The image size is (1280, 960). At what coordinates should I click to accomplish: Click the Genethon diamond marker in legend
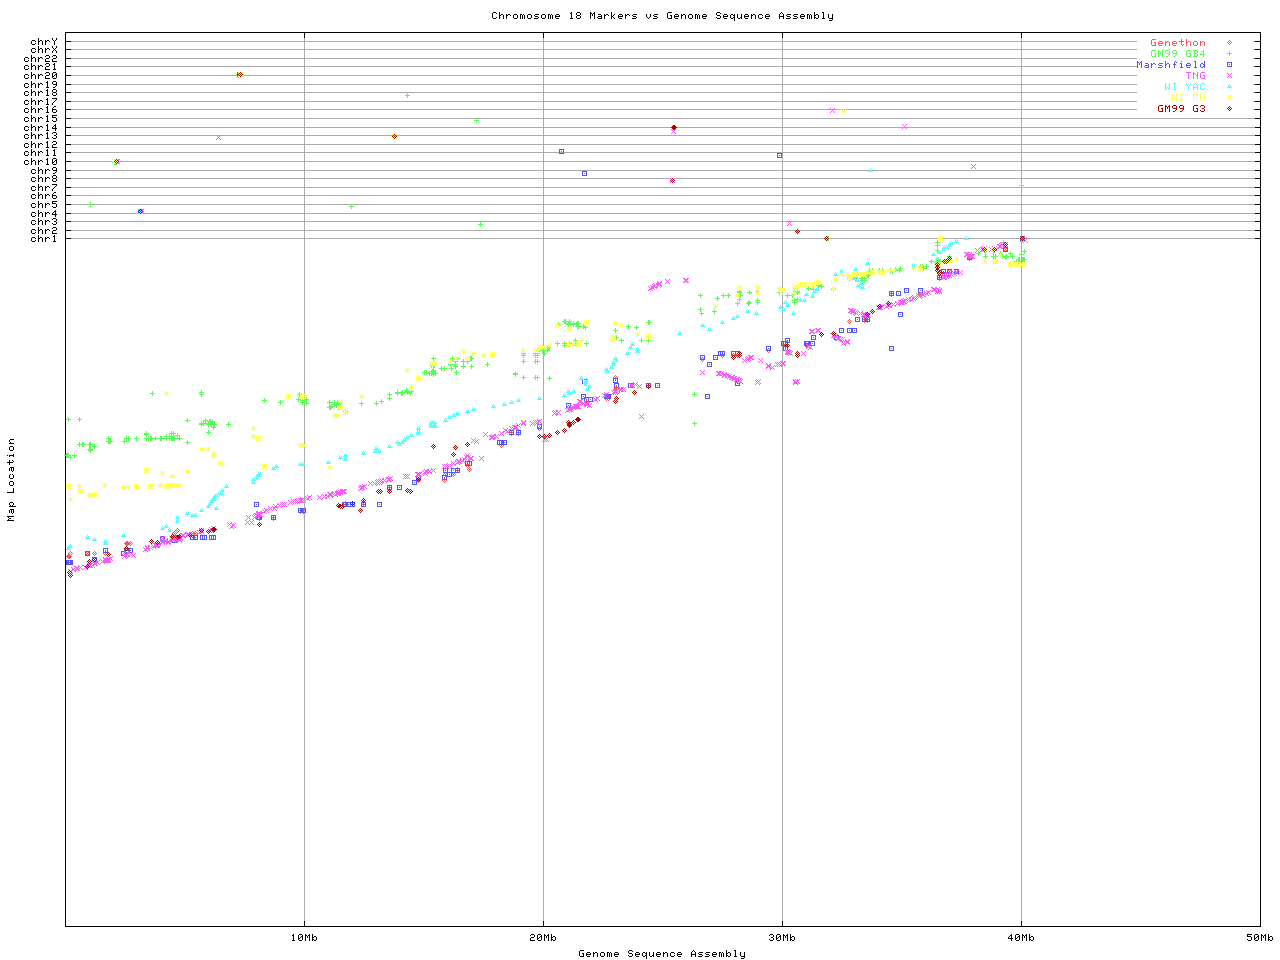point(1229,43)
